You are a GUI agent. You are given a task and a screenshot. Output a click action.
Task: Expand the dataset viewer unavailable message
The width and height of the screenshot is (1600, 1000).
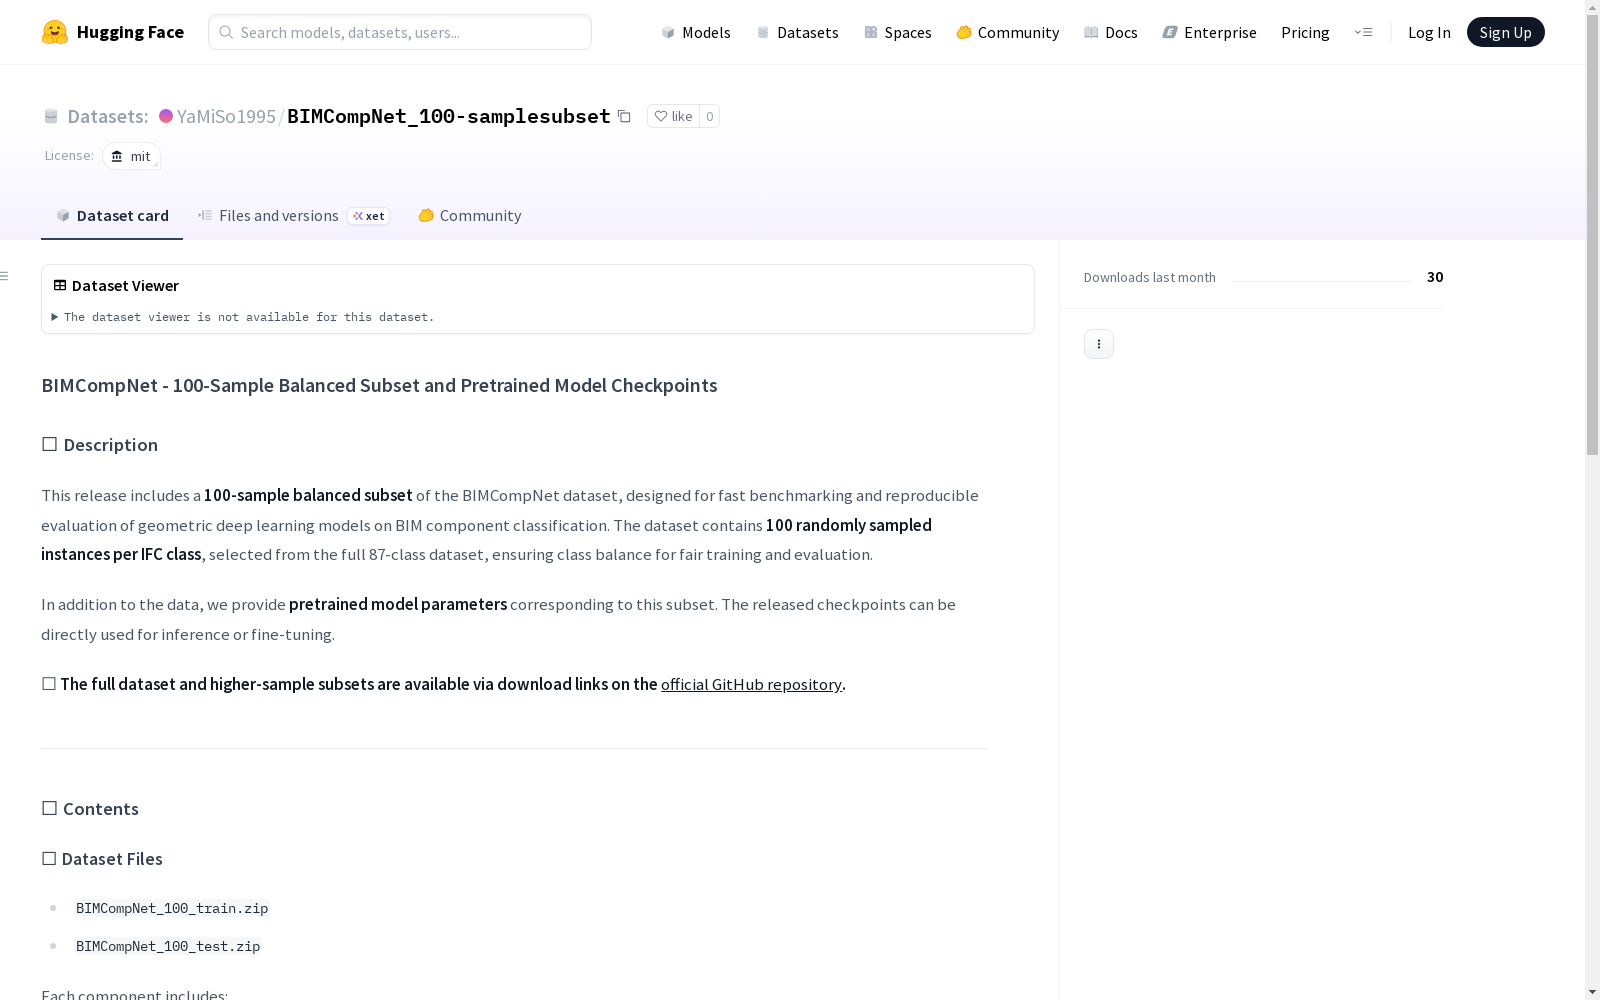click(x=243, y=317)
